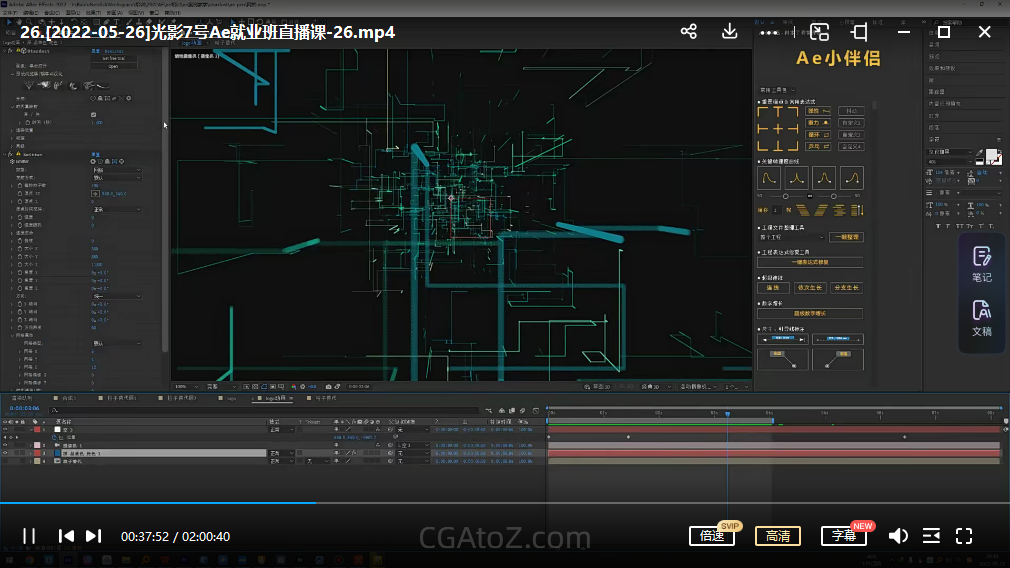Open the 高清 video quality selector
The image size is (1010, 568).
[x=777, y=536]
